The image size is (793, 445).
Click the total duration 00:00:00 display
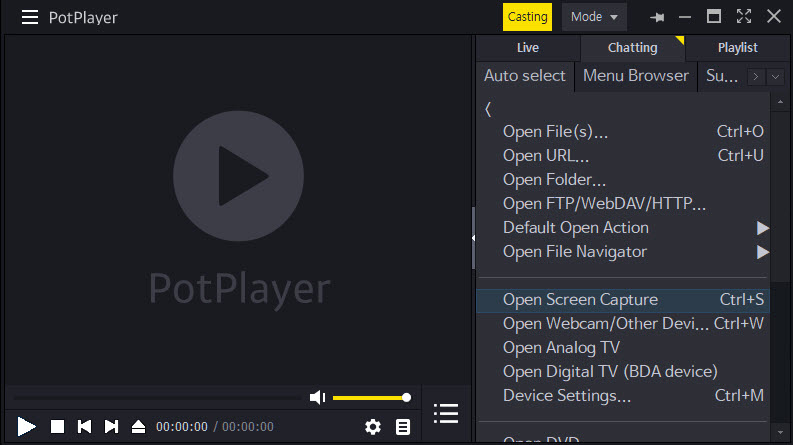pos(248,427)
